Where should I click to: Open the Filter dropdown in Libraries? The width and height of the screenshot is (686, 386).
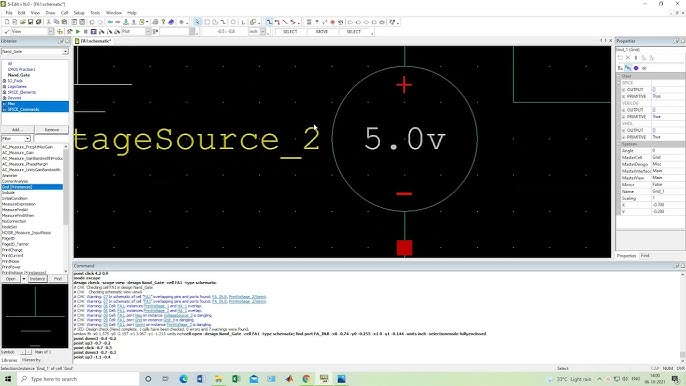tap(28, 139)
